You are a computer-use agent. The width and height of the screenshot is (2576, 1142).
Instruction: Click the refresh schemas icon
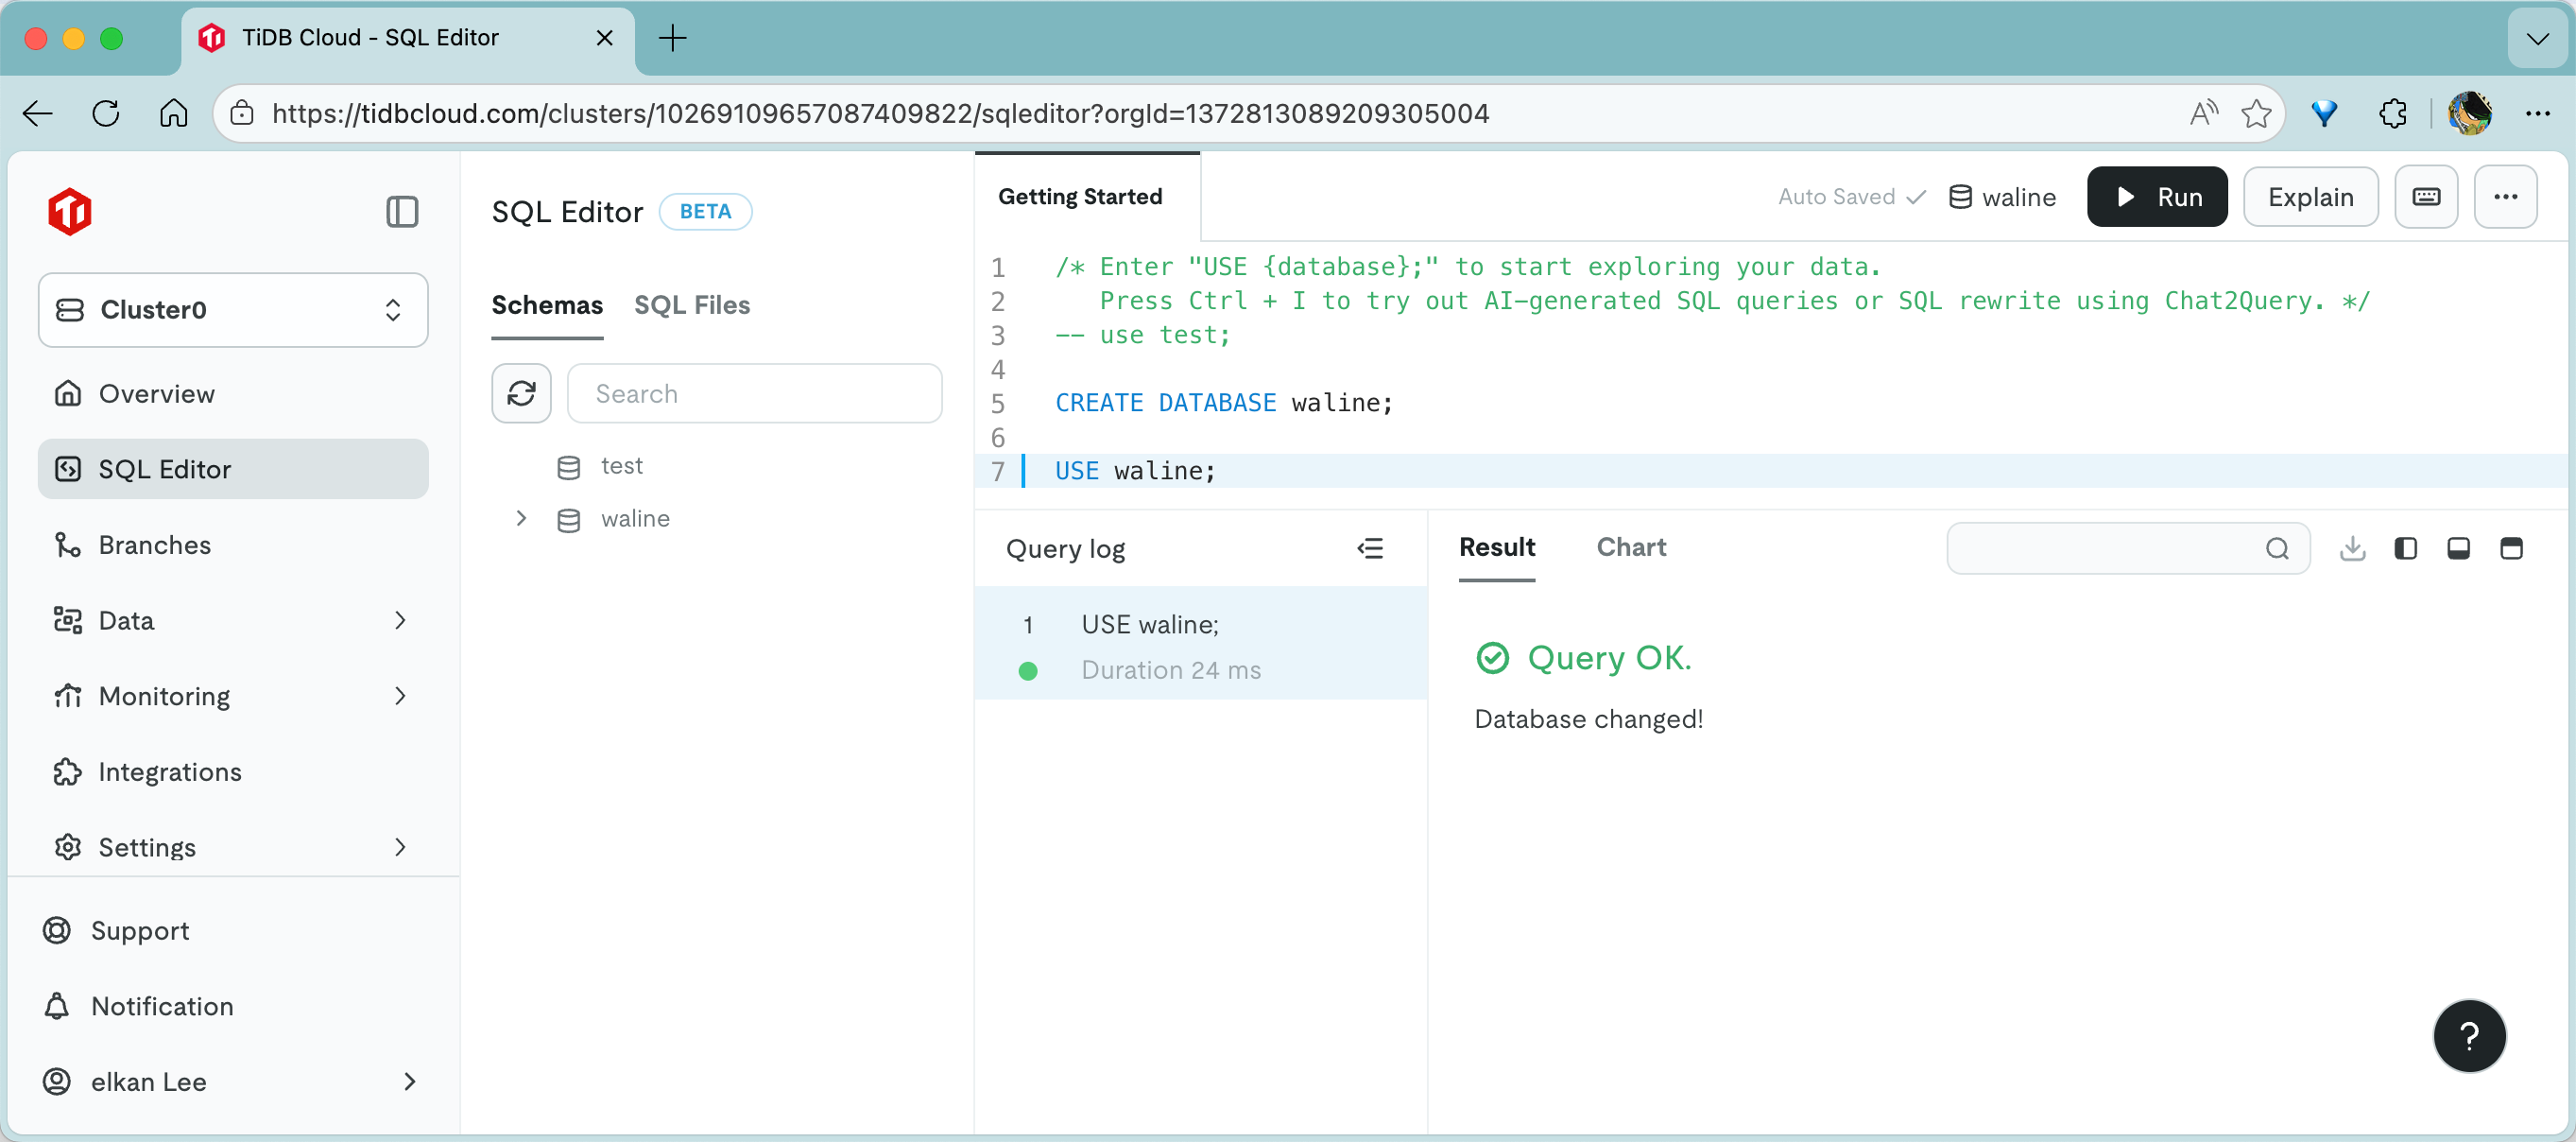(521, 393)
